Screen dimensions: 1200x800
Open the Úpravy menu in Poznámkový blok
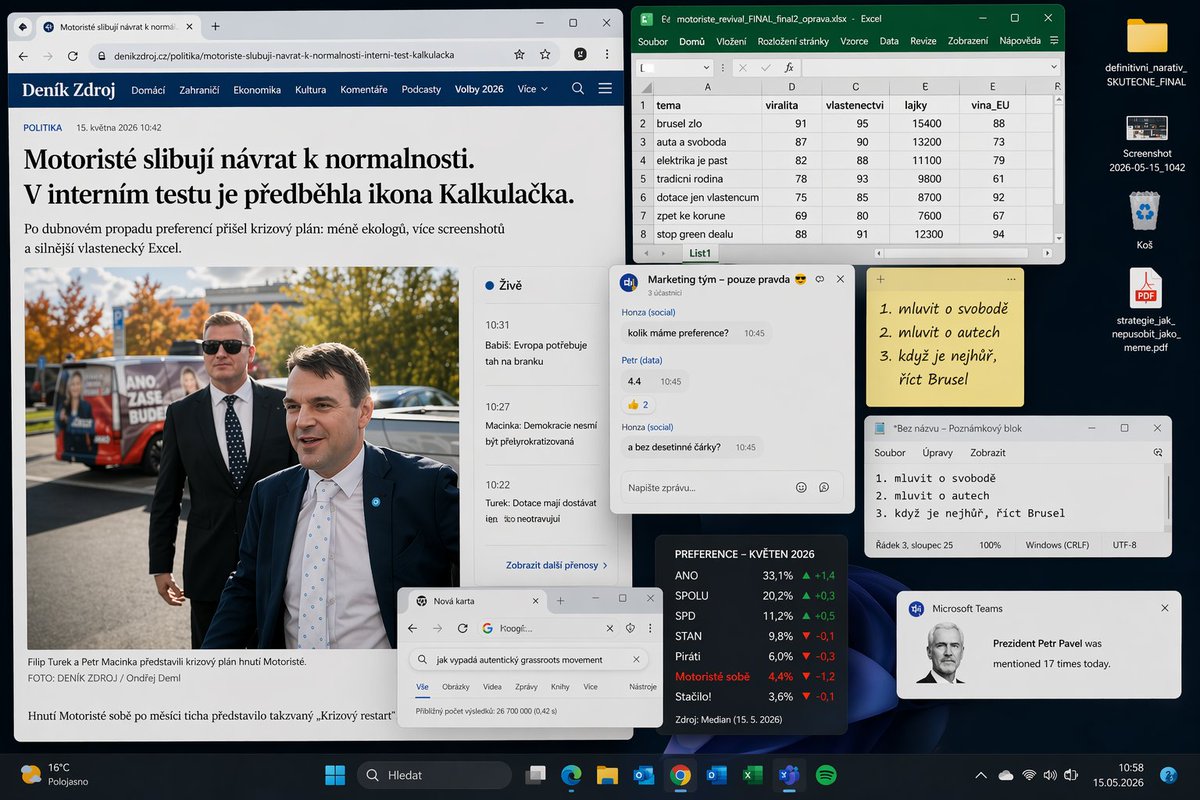pos(938,453)
